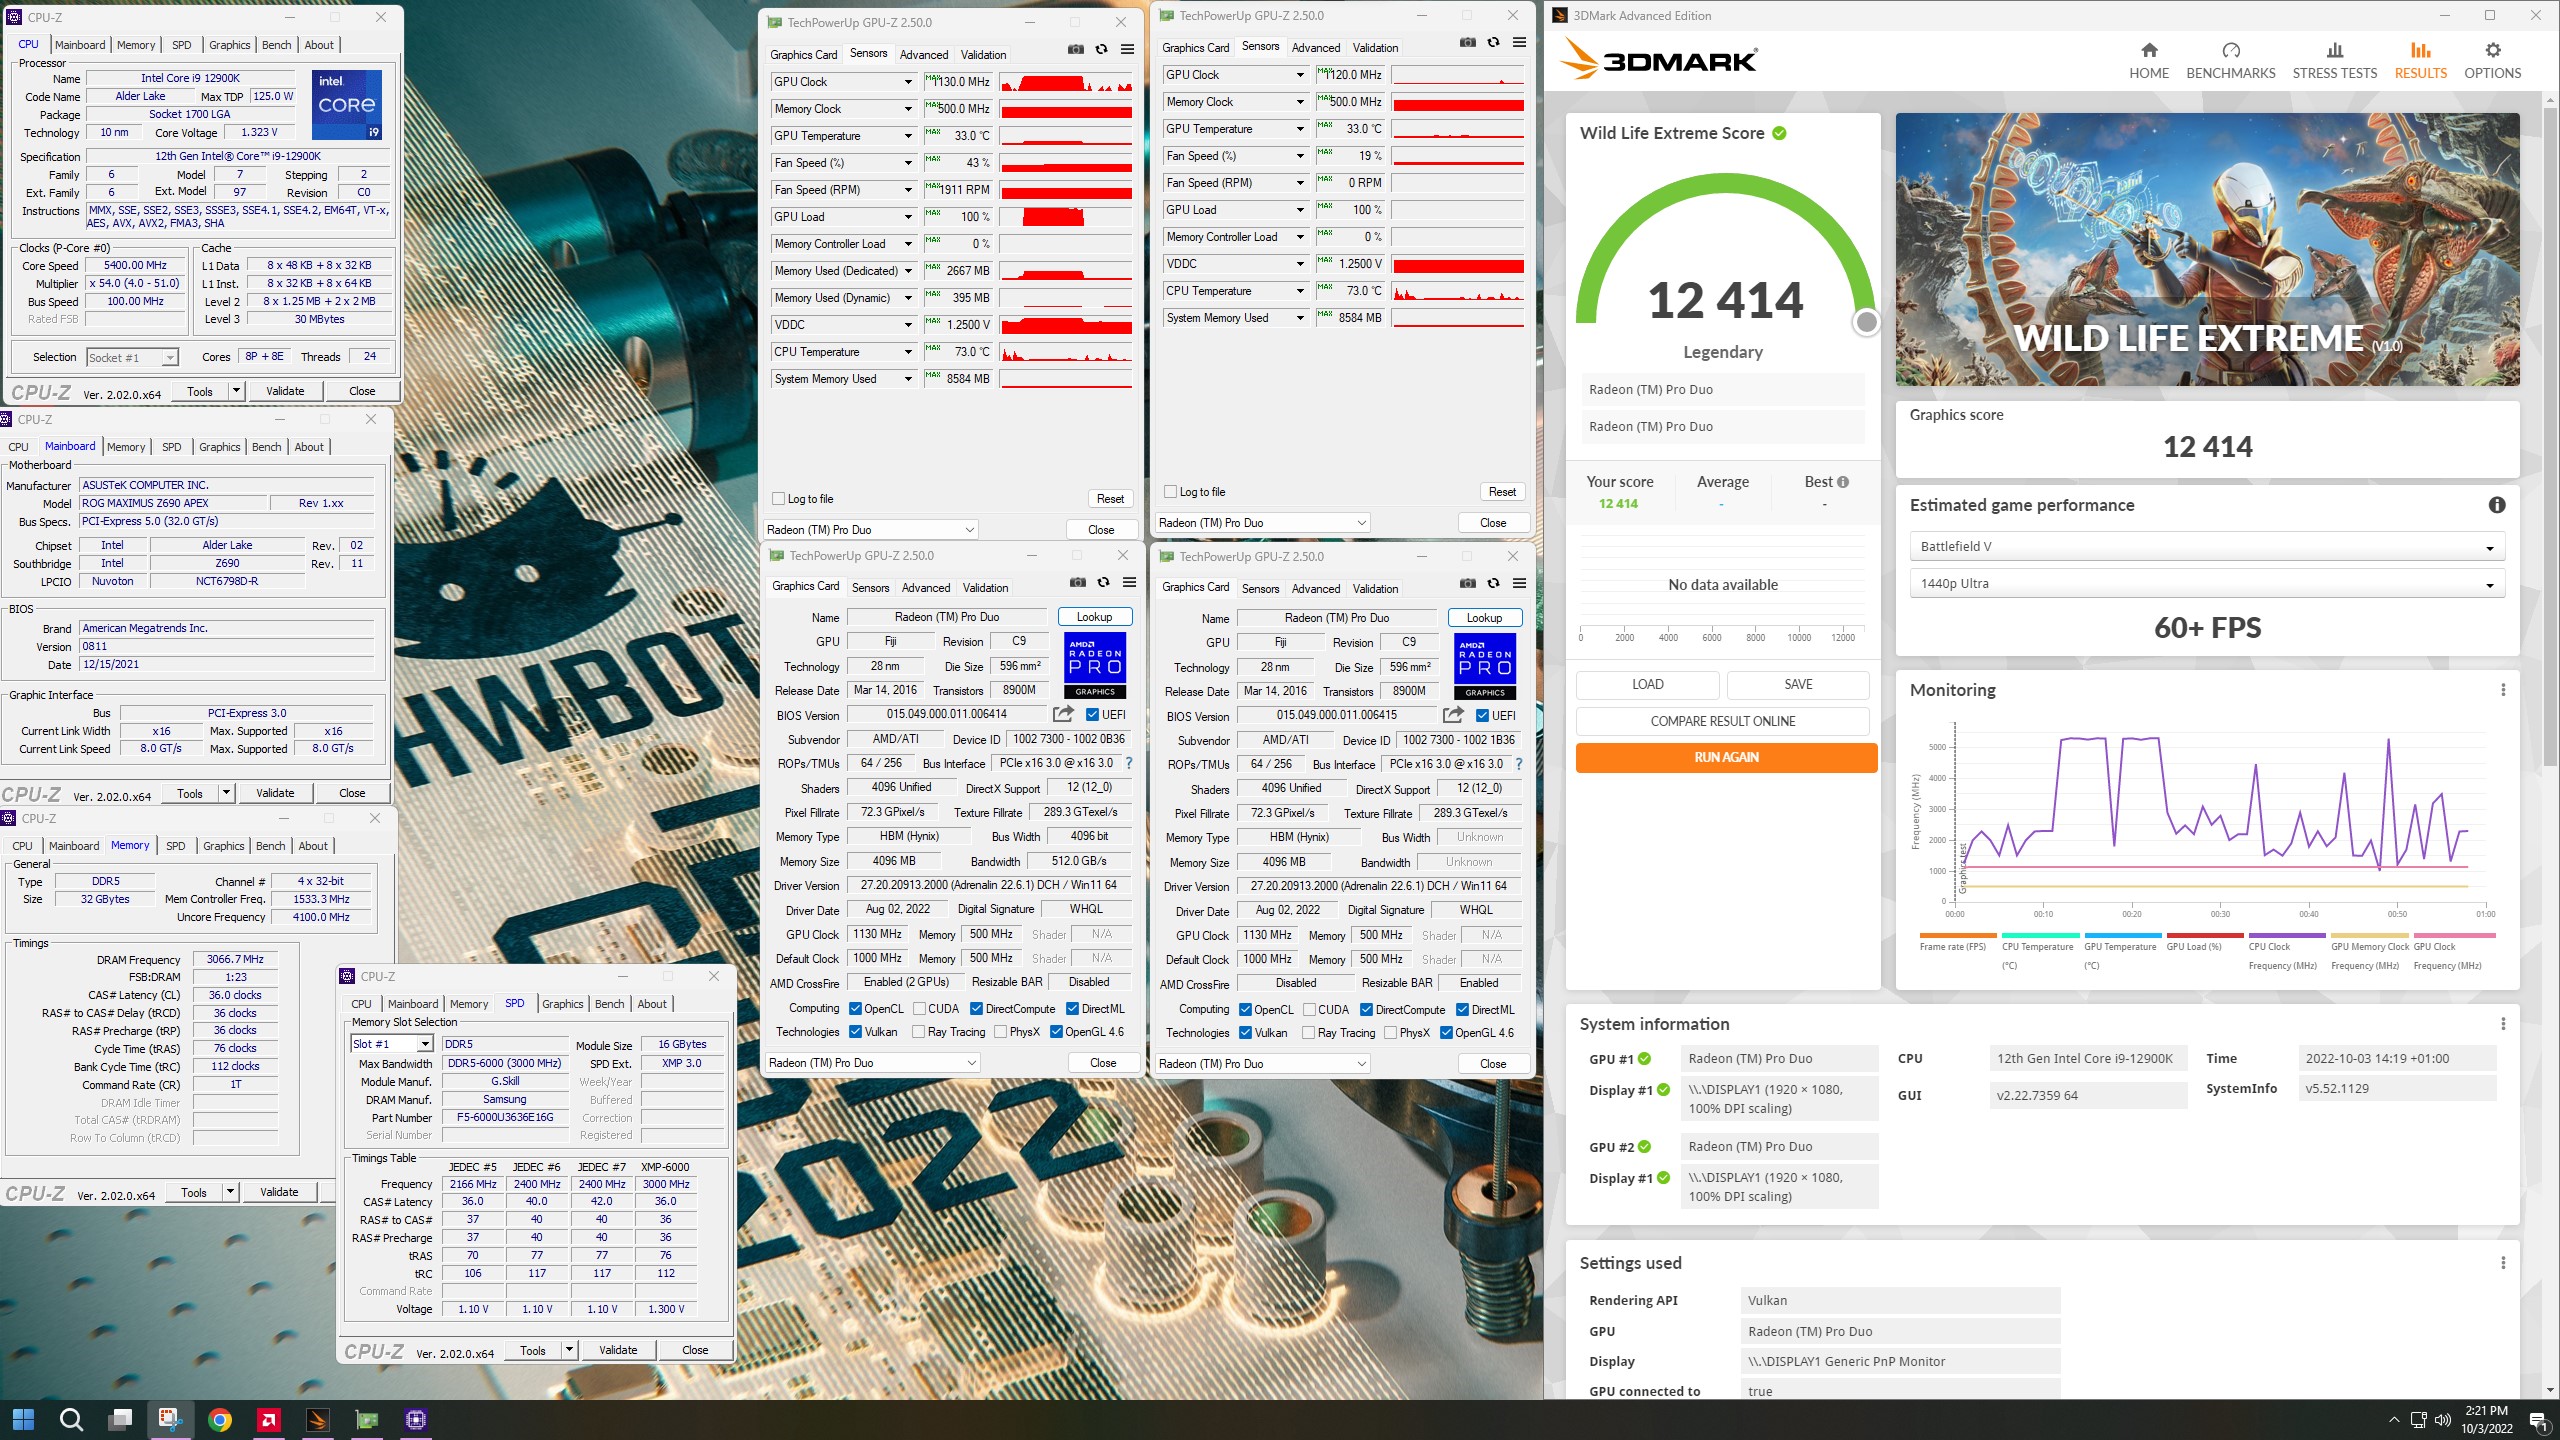Click the CPU-Z Code Name field 'Alder Lake'

coord(141,97)
